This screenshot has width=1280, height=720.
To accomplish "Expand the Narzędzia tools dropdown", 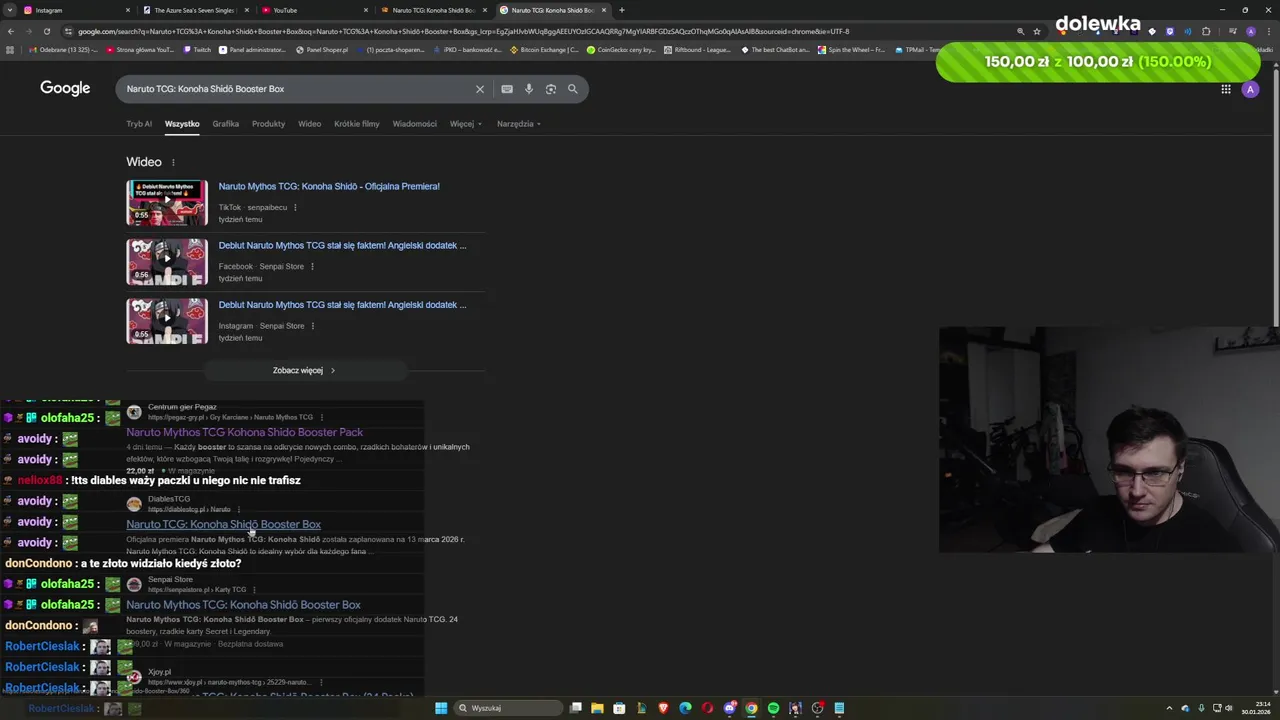I will (518, 124).
